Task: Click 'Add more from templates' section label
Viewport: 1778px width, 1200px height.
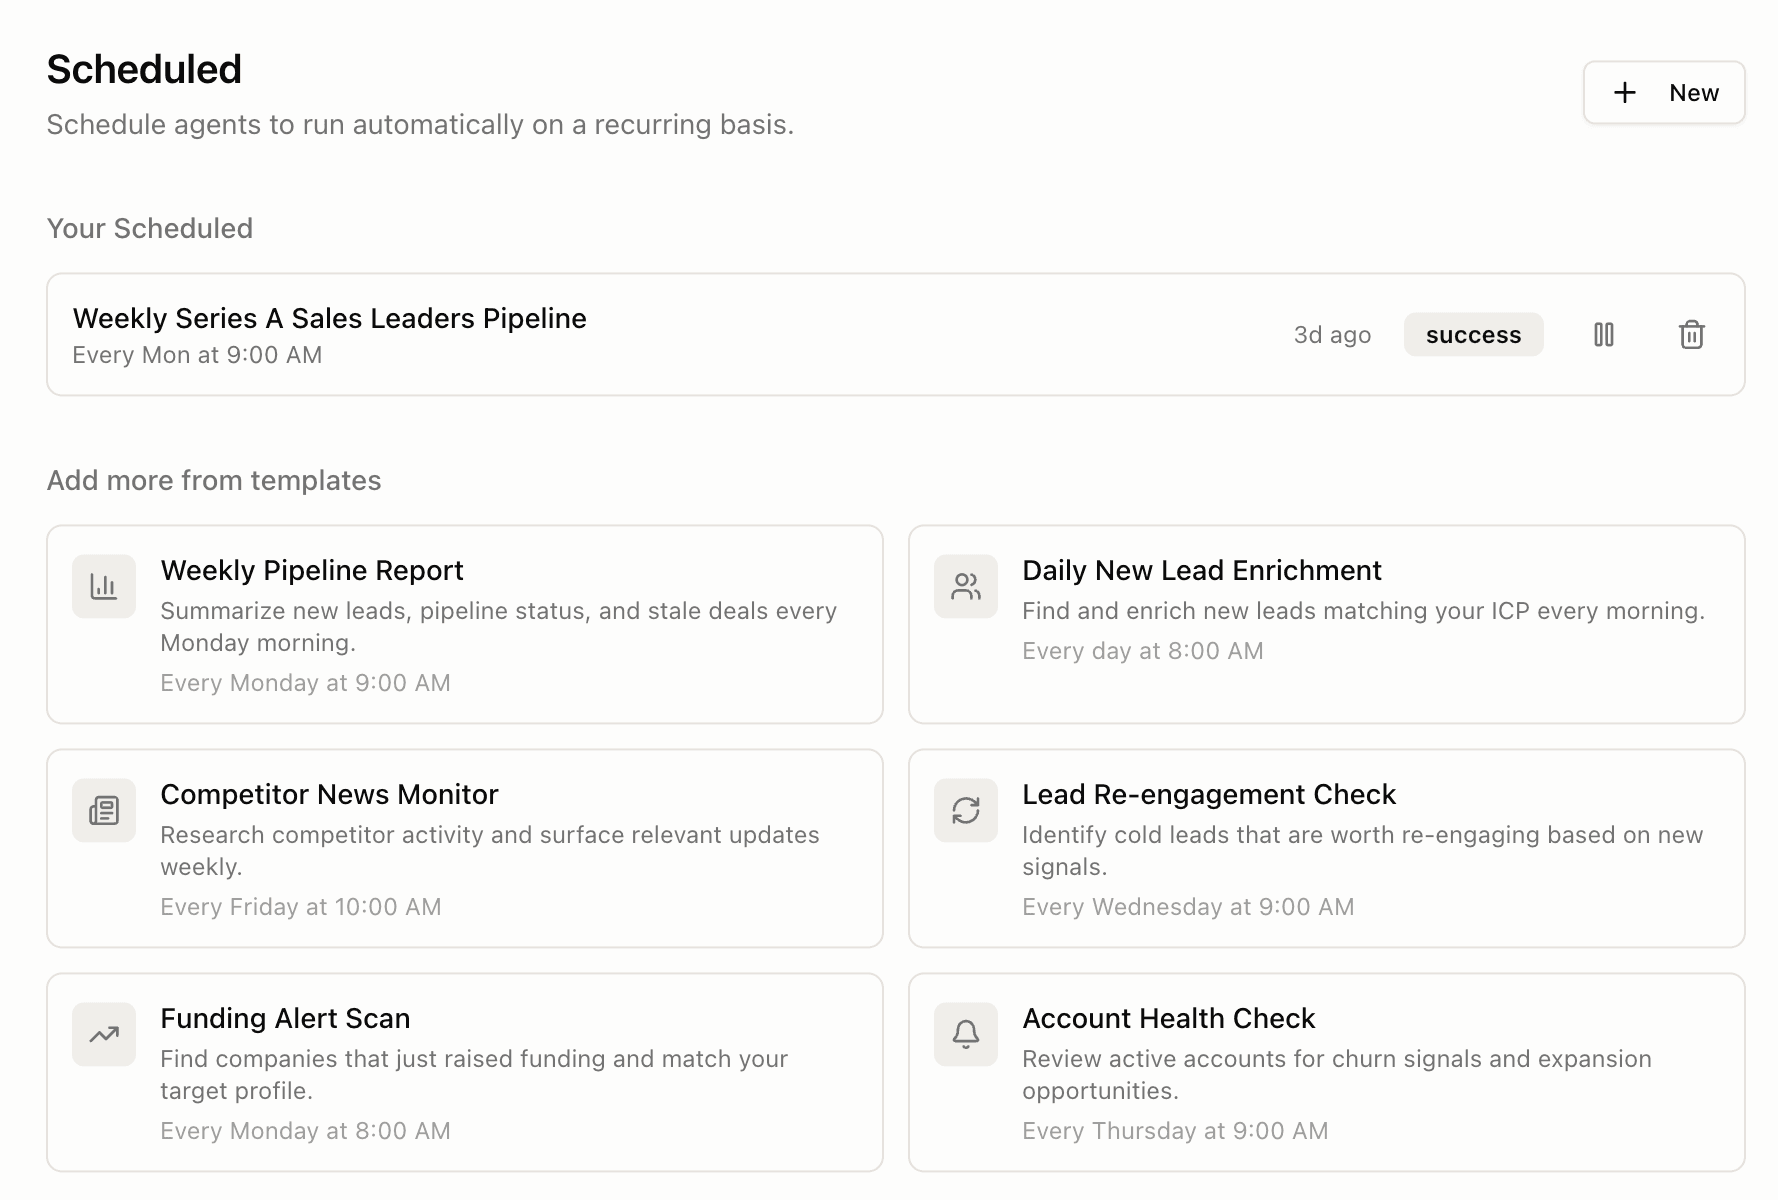Action: 214,481
